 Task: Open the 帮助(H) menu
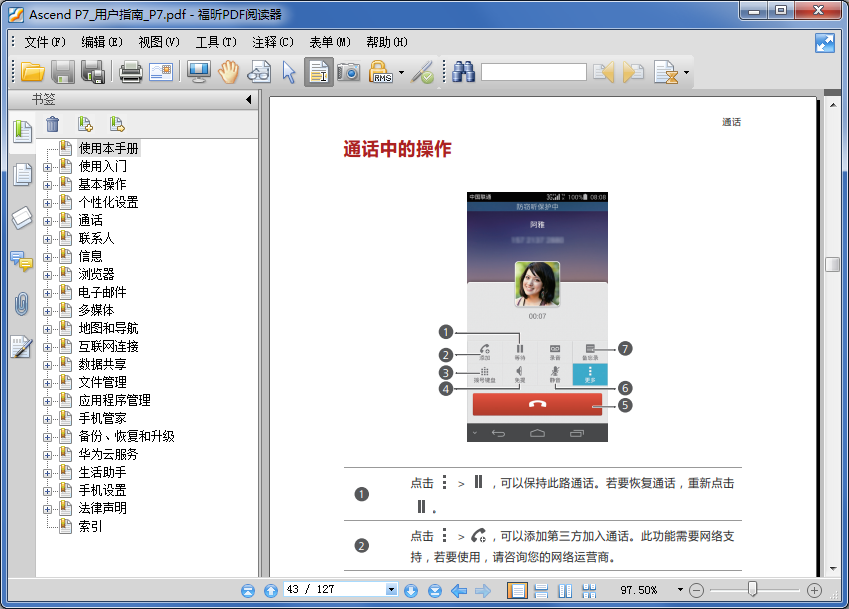point(387,42)
